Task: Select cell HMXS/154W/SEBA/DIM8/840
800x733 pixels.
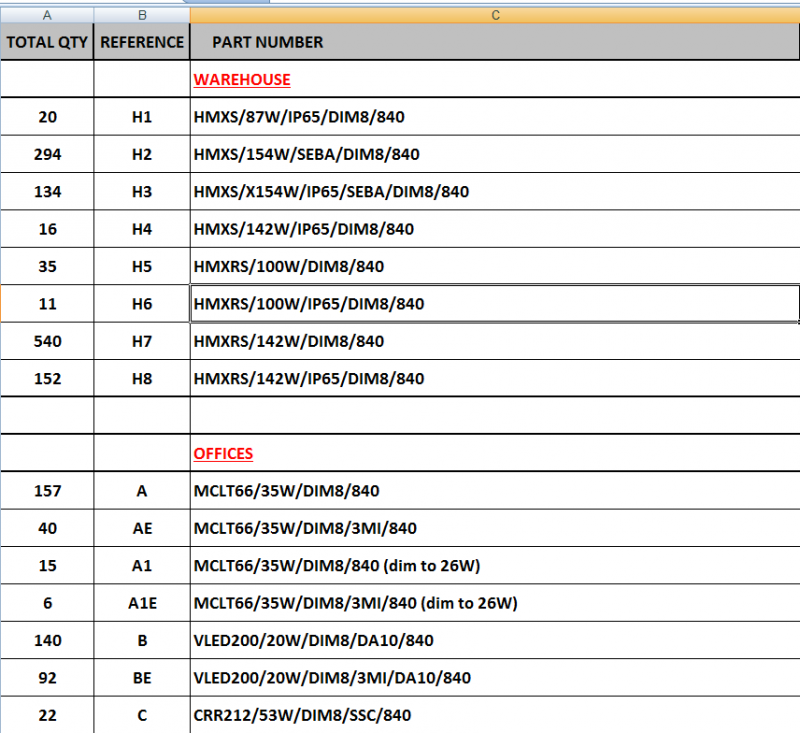Action: 495,154
